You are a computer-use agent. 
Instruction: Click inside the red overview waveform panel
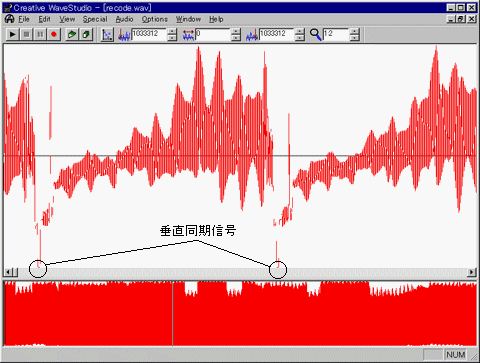click(x=240, y=313)
